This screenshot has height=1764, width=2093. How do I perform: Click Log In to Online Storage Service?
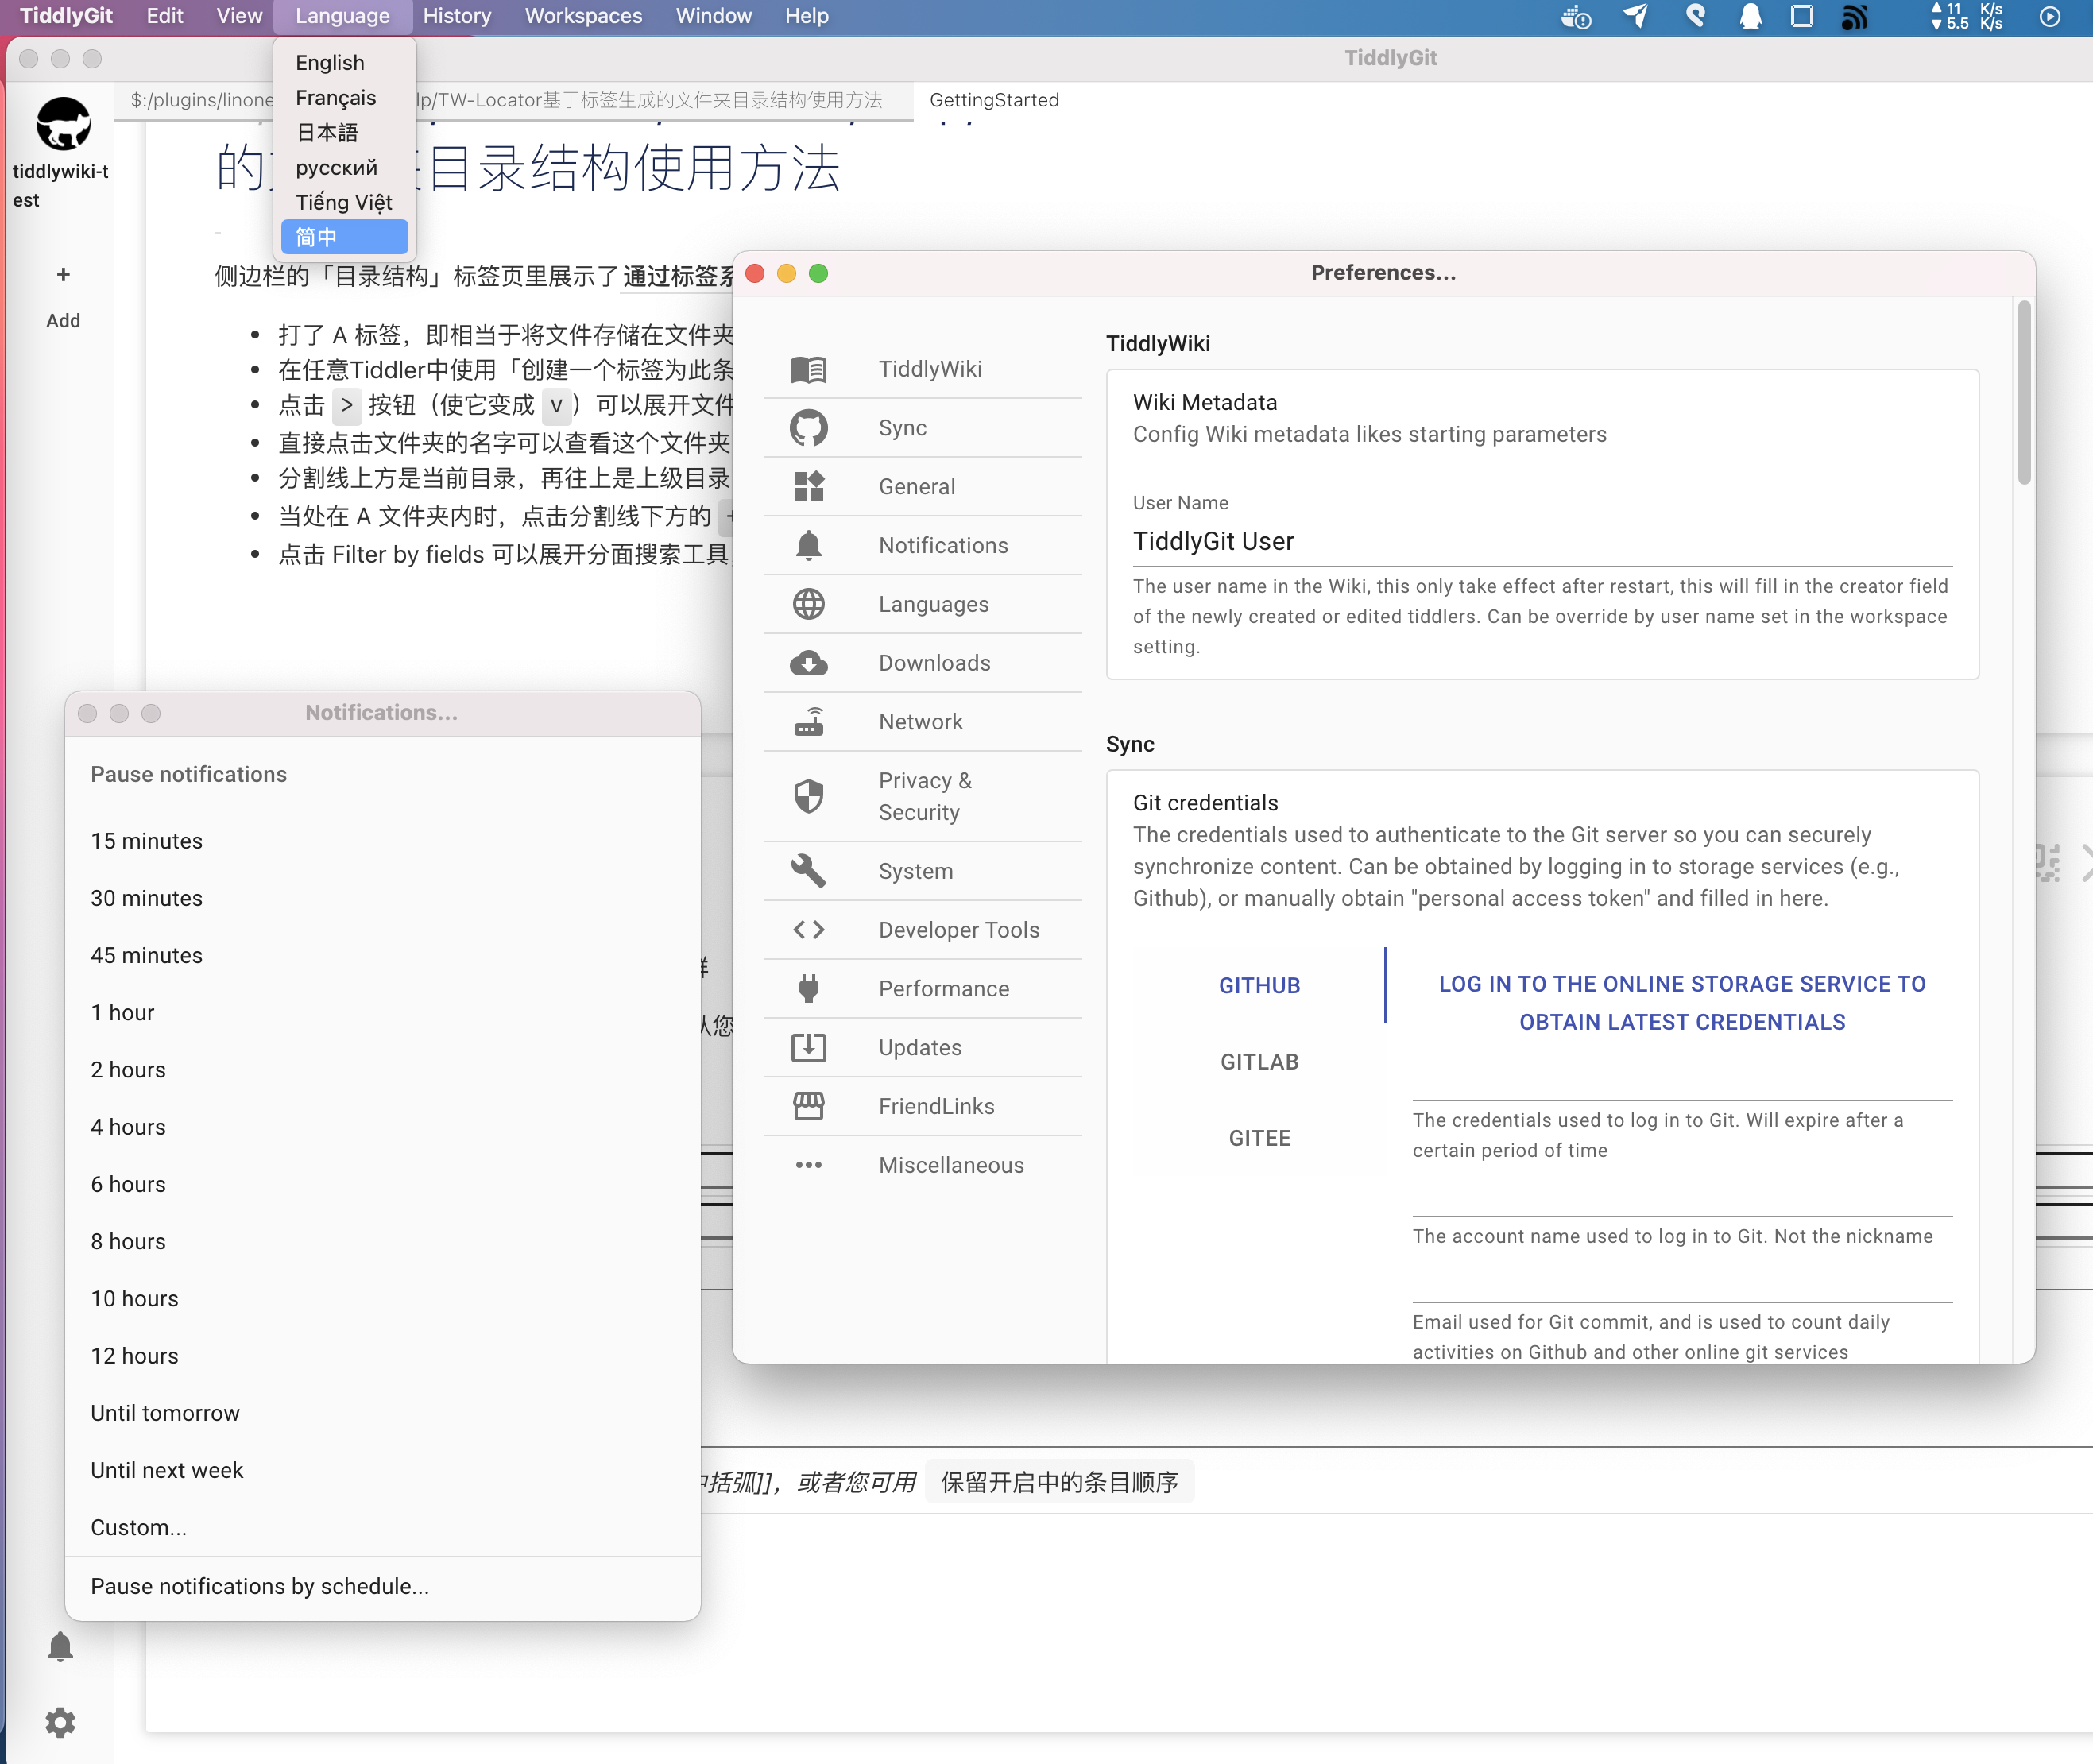[1681, 1003]
